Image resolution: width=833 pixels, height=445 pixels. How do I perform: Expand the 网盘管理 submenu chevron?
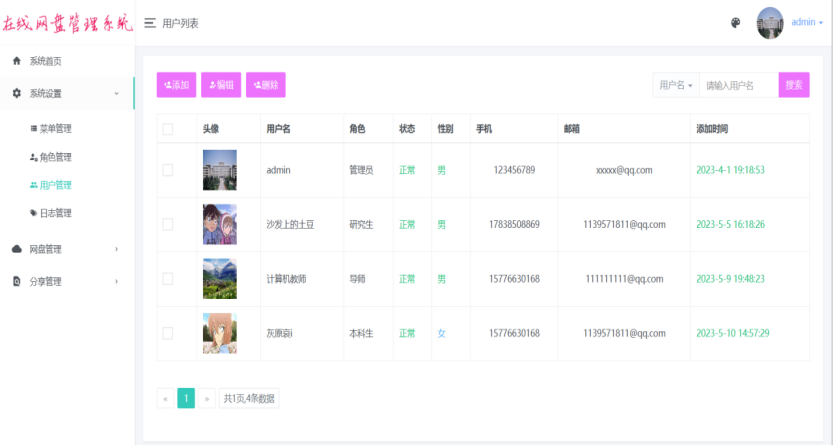pos(116,249)
